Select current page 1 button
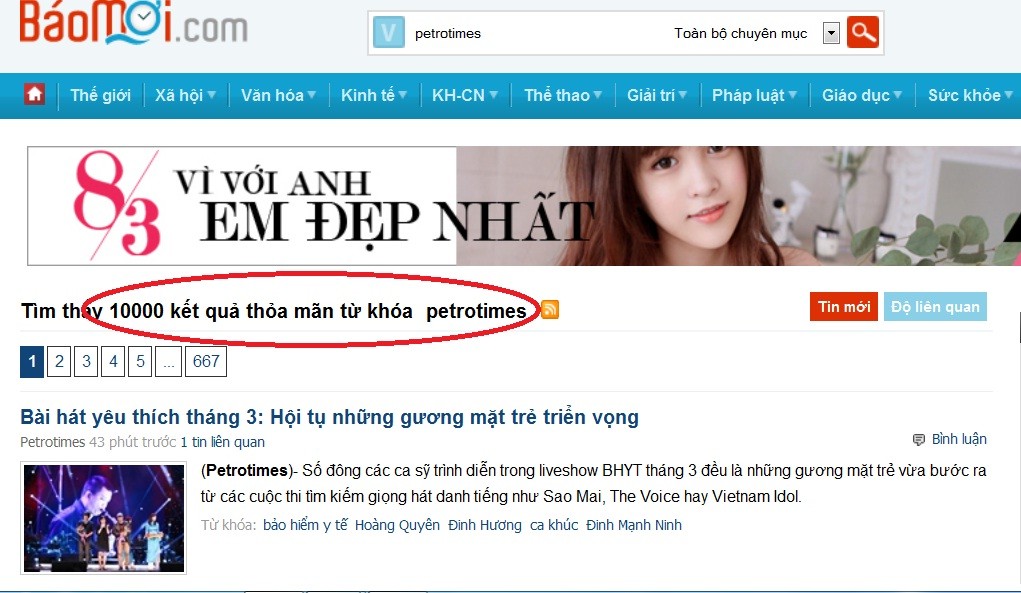Viewport: 1021px width, 593px height. (x=32, y=361)
